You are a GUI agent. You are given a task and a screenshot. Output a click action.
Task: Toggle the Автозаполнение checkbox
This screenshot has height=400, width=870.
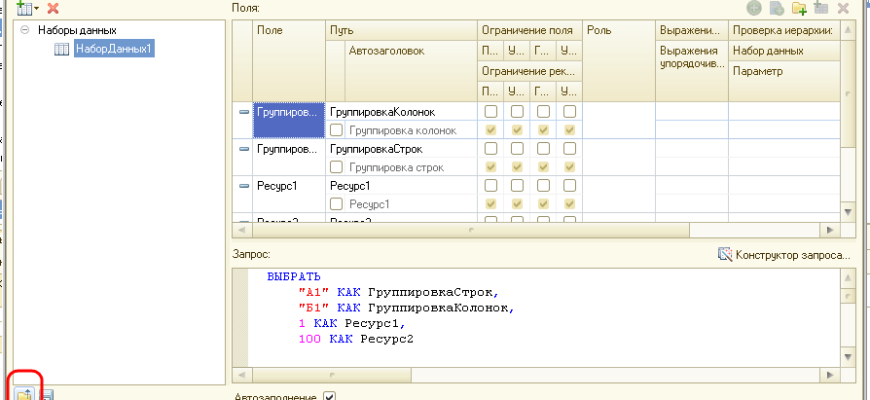click(x=329, y=396)
